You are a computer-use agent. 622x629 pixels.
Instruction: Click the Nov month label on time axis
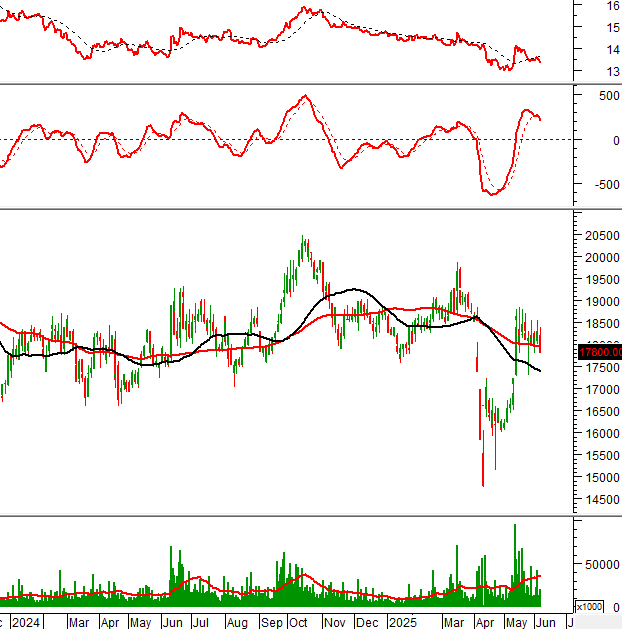(x=335, y=622)
